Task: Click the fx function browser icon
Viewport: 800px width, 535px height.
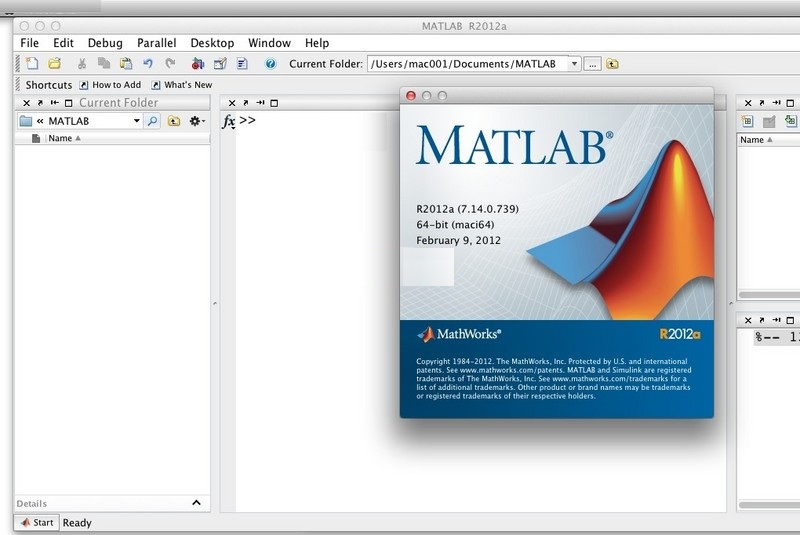Action: pos(228,121)
